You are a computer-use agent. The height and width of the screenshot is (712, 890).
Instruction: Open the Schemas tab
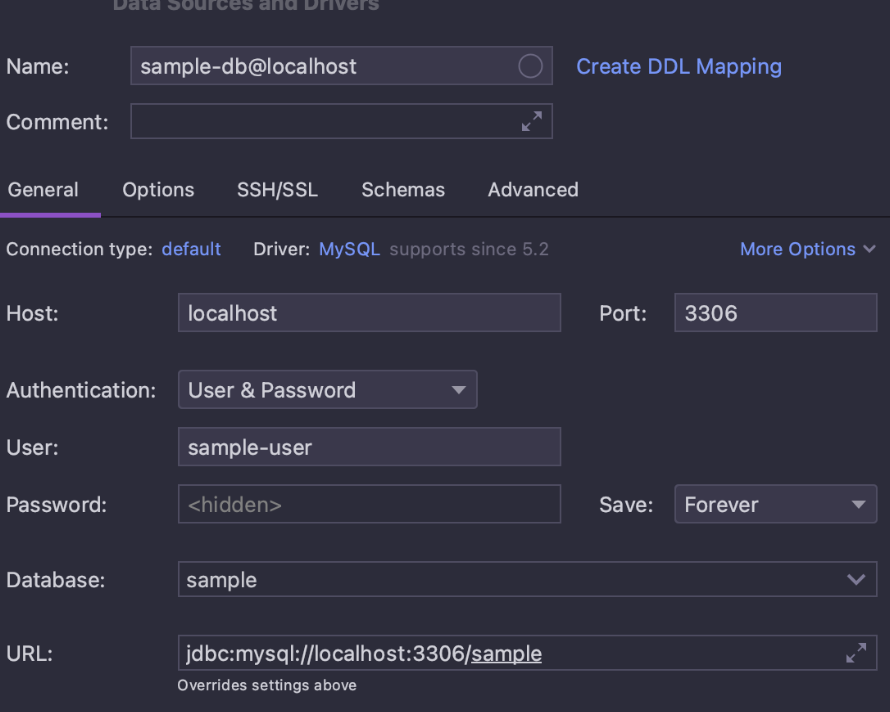[403, 190]
